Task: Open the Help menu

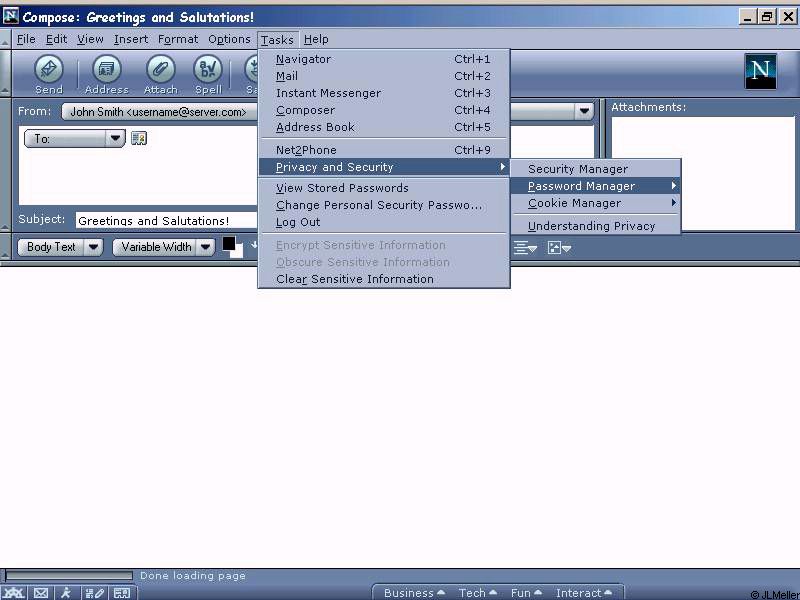Action: (316, 39)
